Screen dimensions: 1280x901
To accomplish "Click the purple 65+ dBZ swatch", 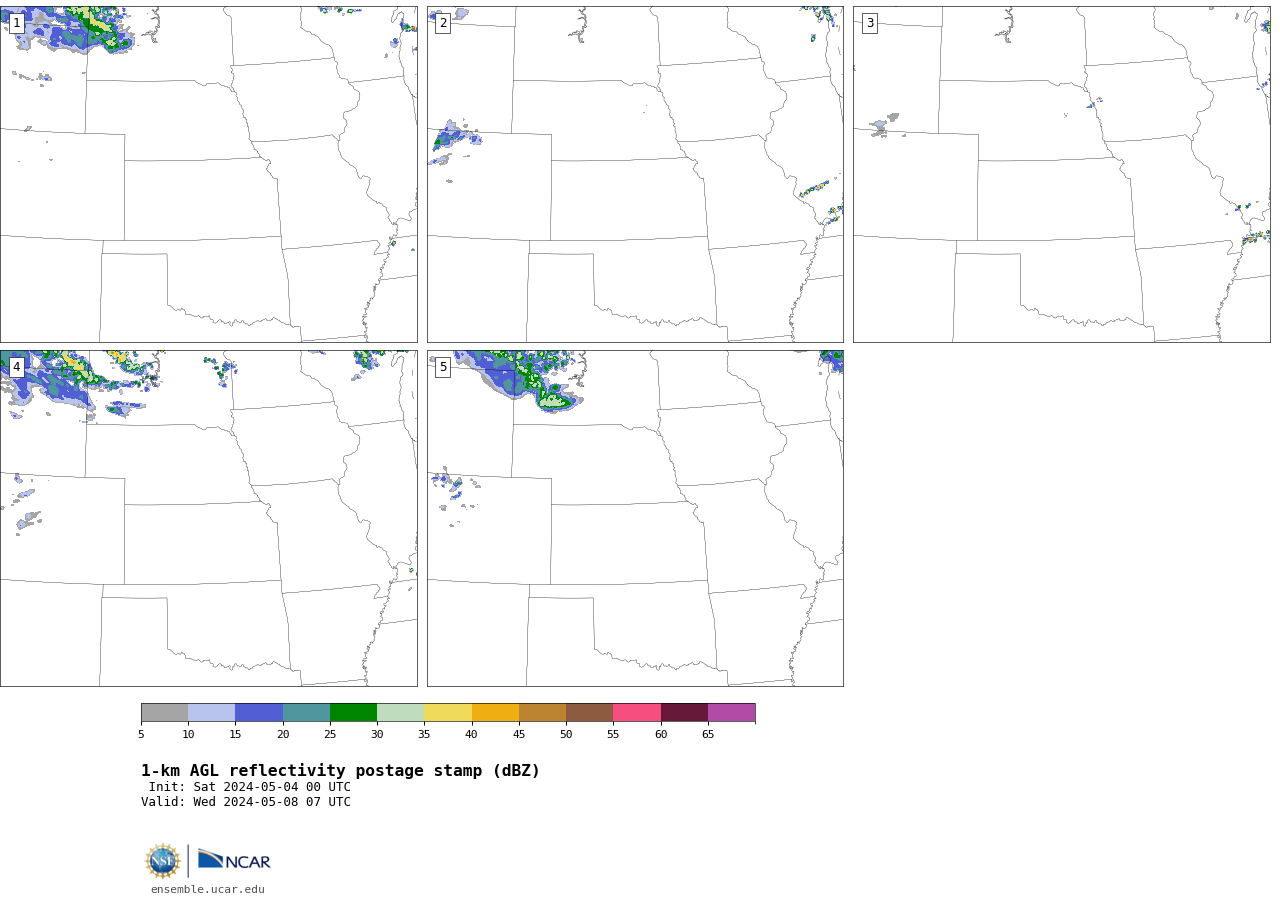I will [732, 712].
